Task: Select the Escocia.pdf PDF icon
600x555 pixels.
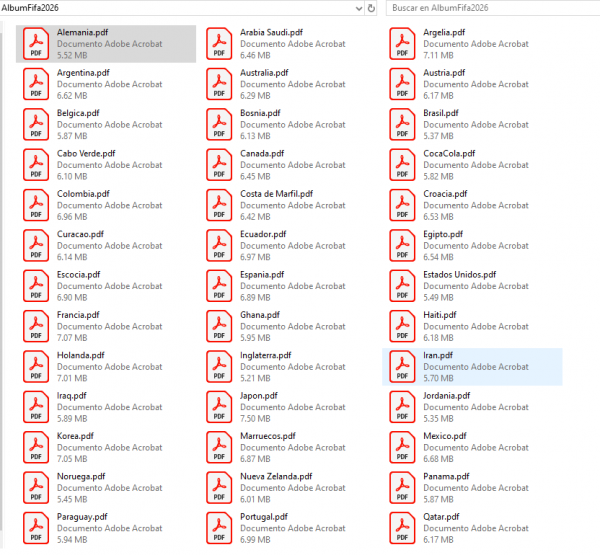Action: point(36,286)
